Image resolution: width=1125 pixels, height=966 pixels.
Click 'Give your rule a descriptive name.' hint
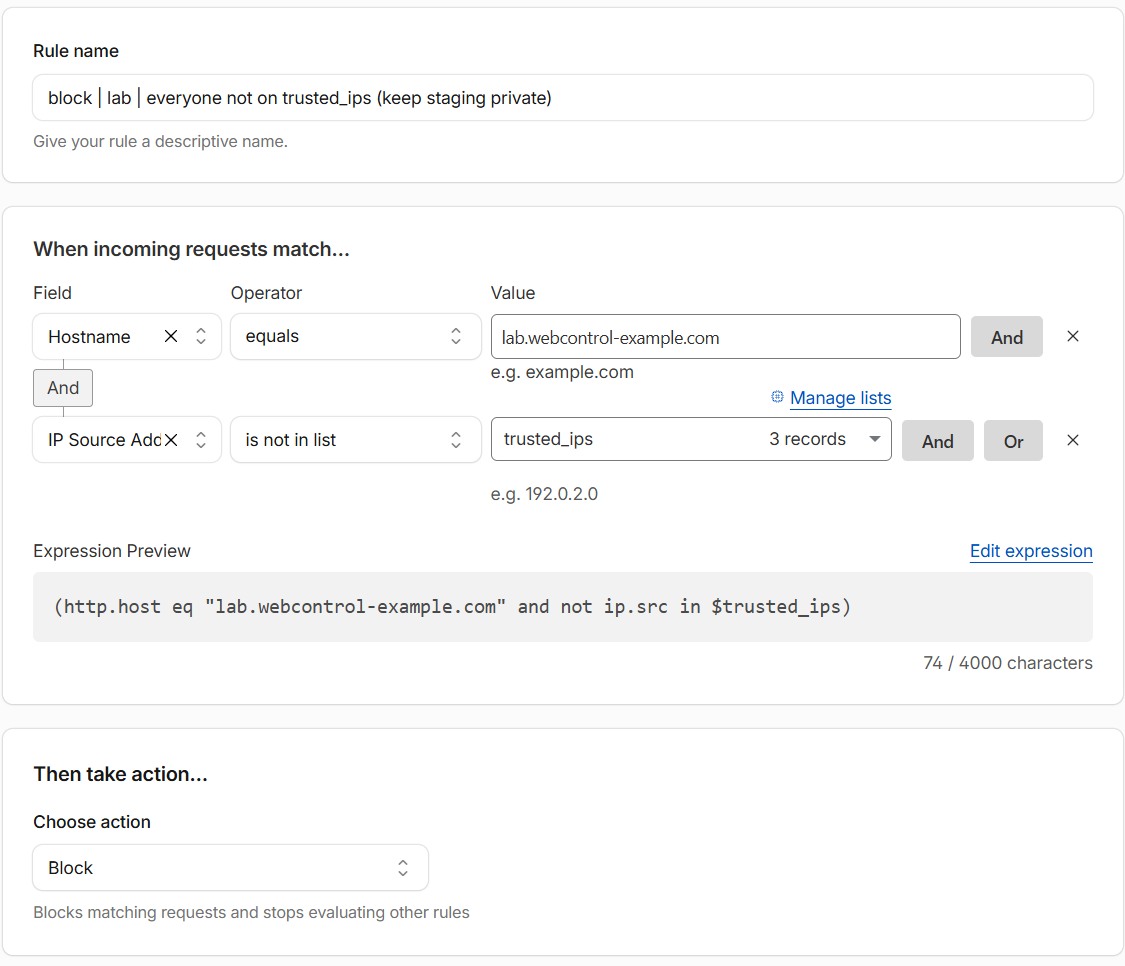coord(160,141)
